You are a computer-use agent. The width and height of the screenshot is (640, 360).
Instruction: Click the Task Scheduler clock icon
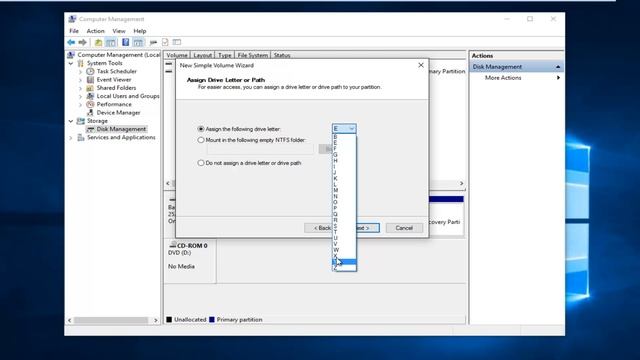[90, 71]
